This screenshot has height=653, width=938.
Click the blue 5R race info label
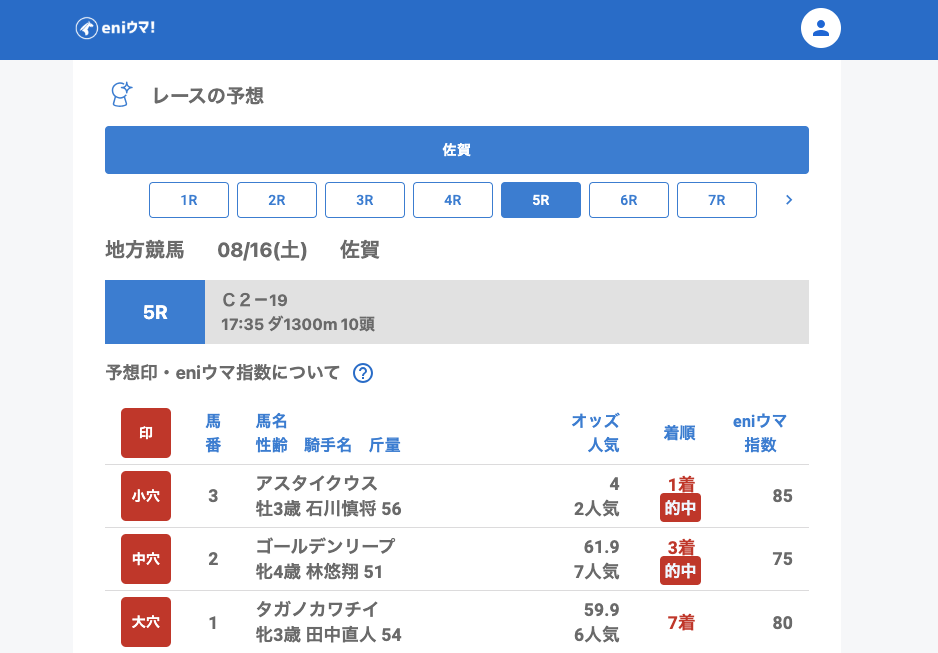click(155, 312)
